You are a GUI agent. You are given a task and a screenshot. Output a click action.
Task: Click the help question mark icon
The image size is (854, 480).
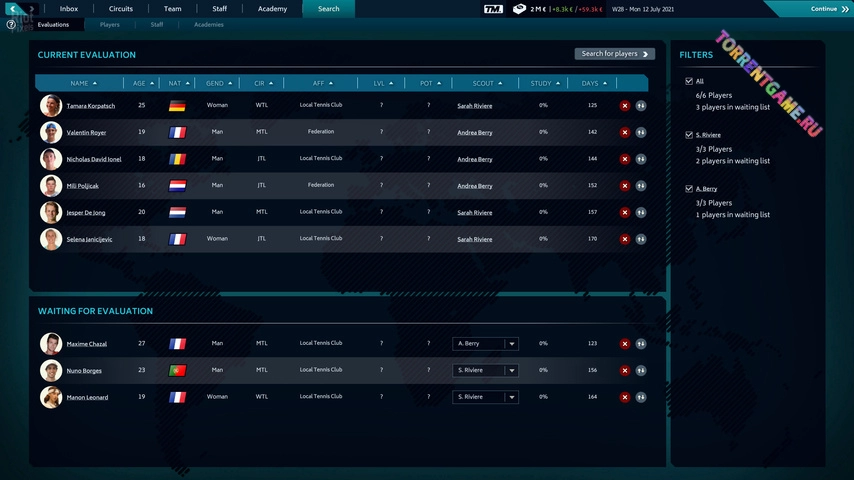coord(11,24)
